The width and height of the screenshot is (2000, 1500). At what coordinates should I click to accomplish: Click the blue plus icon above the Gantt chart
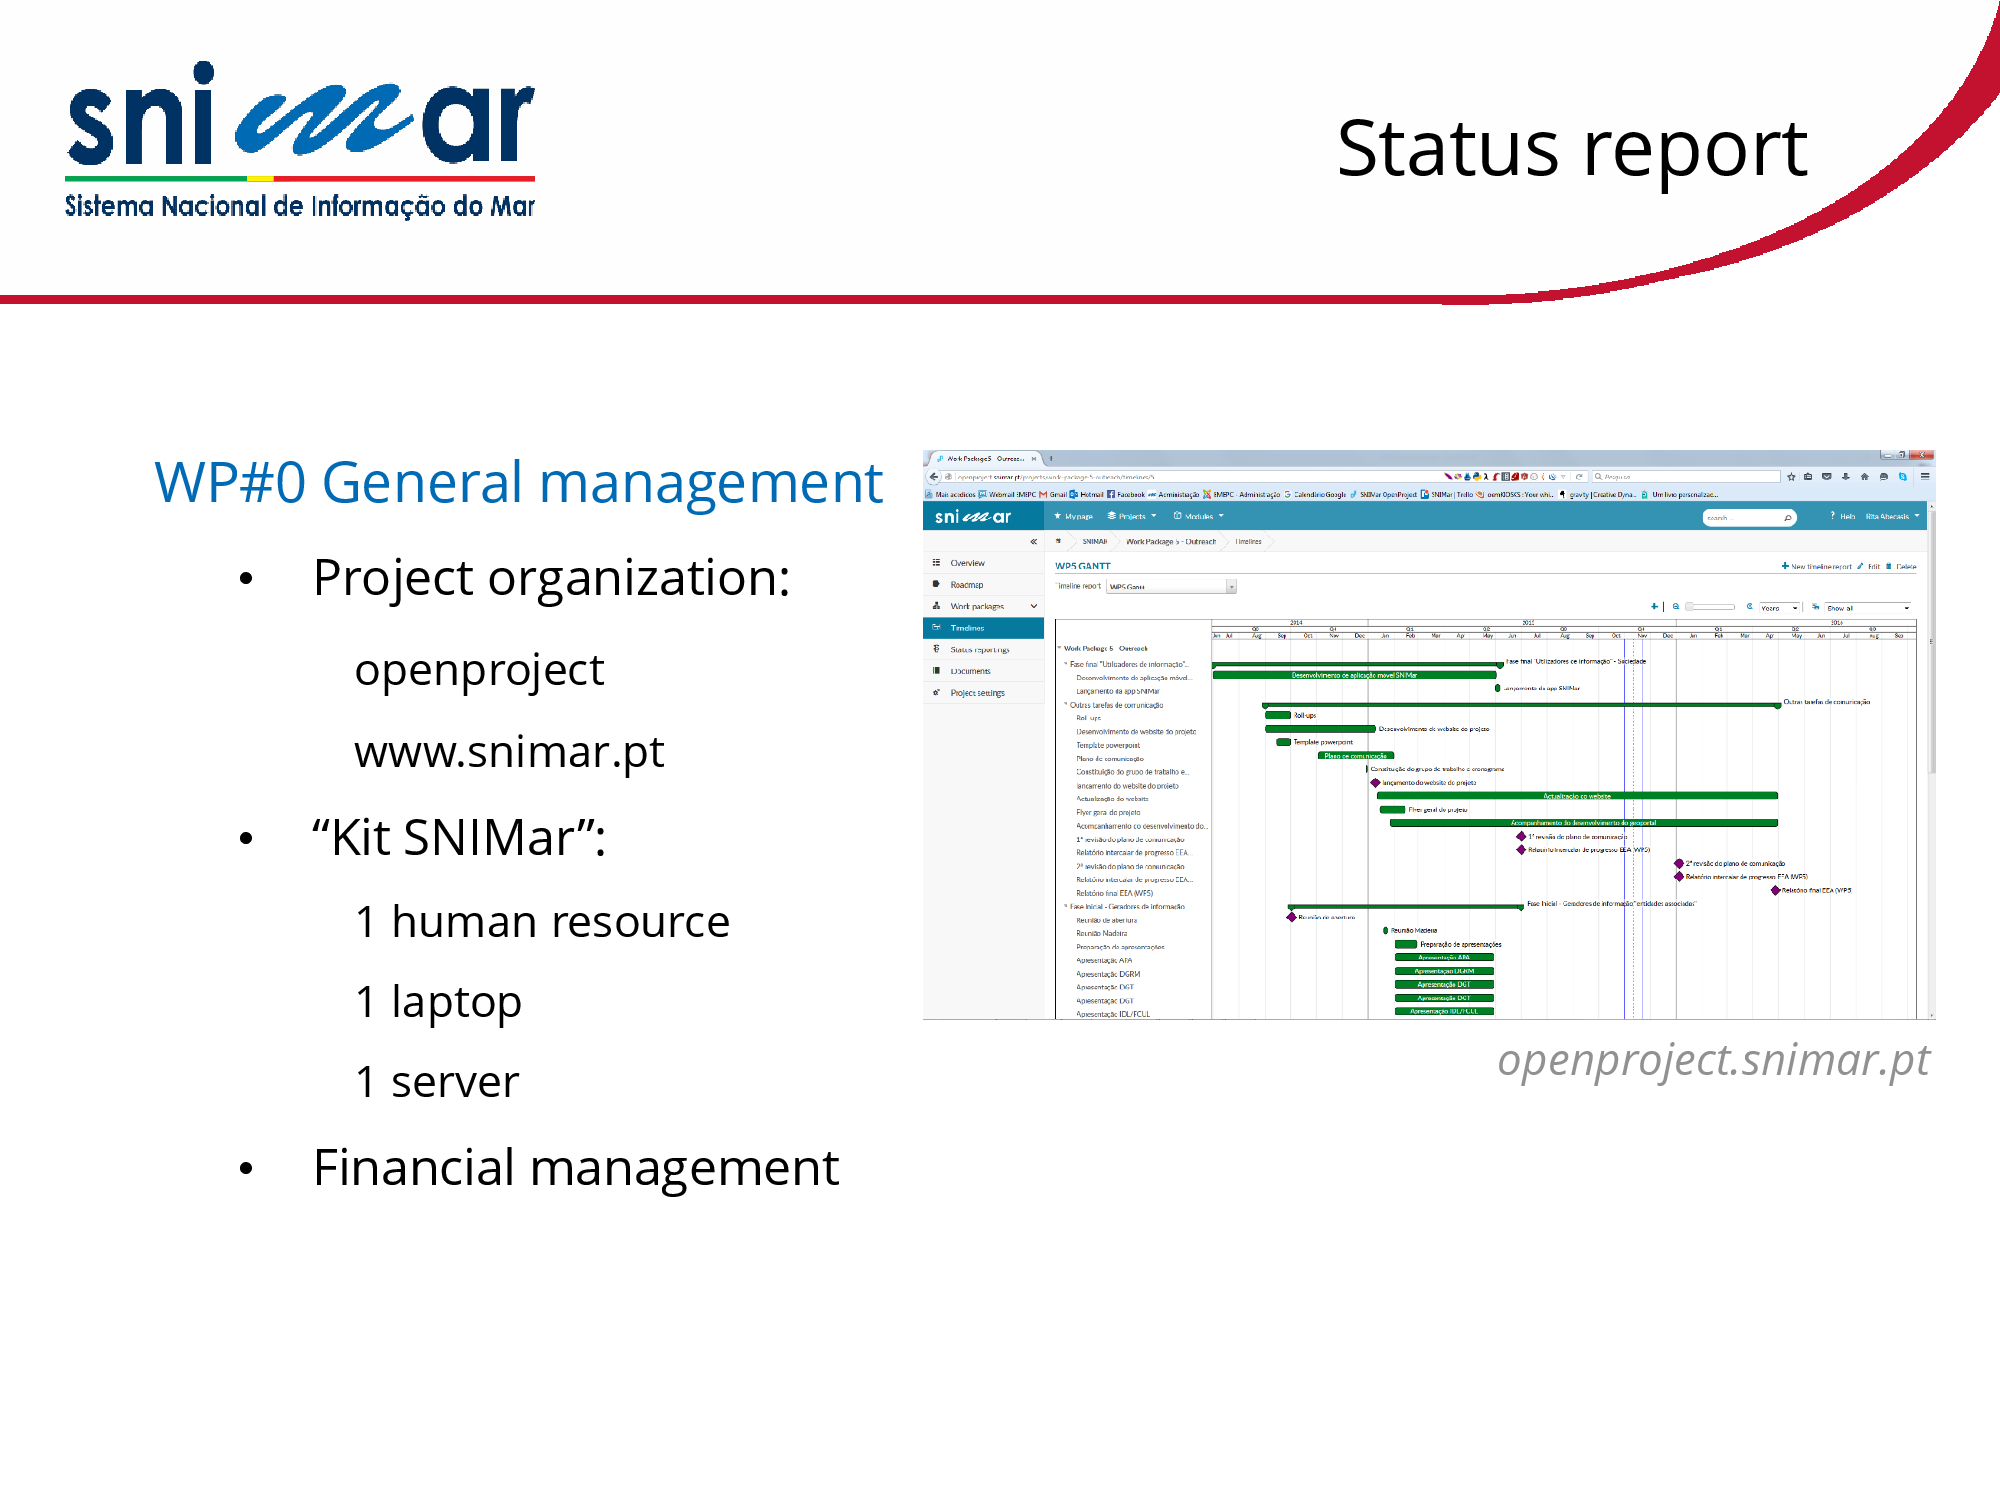coord(1654,607)
